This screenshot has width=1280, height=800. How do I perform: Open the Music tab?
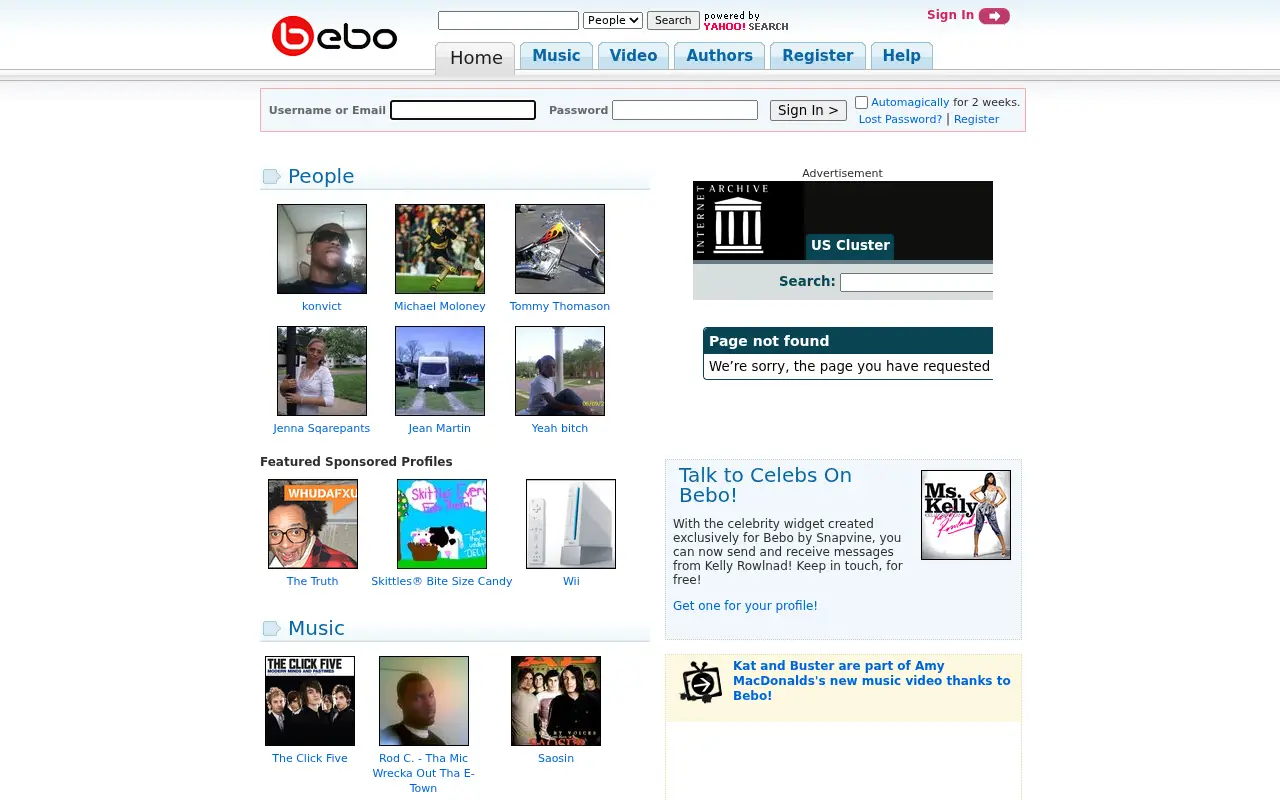[556, 56]
